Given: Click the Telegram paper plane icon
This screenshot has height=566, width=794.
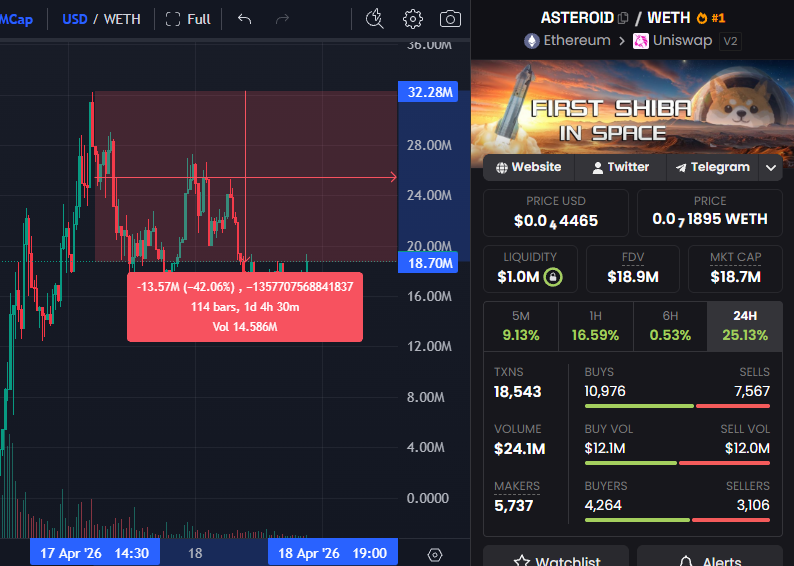Looking at the screenshot, I should pyautogui.click(x=681, y=168).
